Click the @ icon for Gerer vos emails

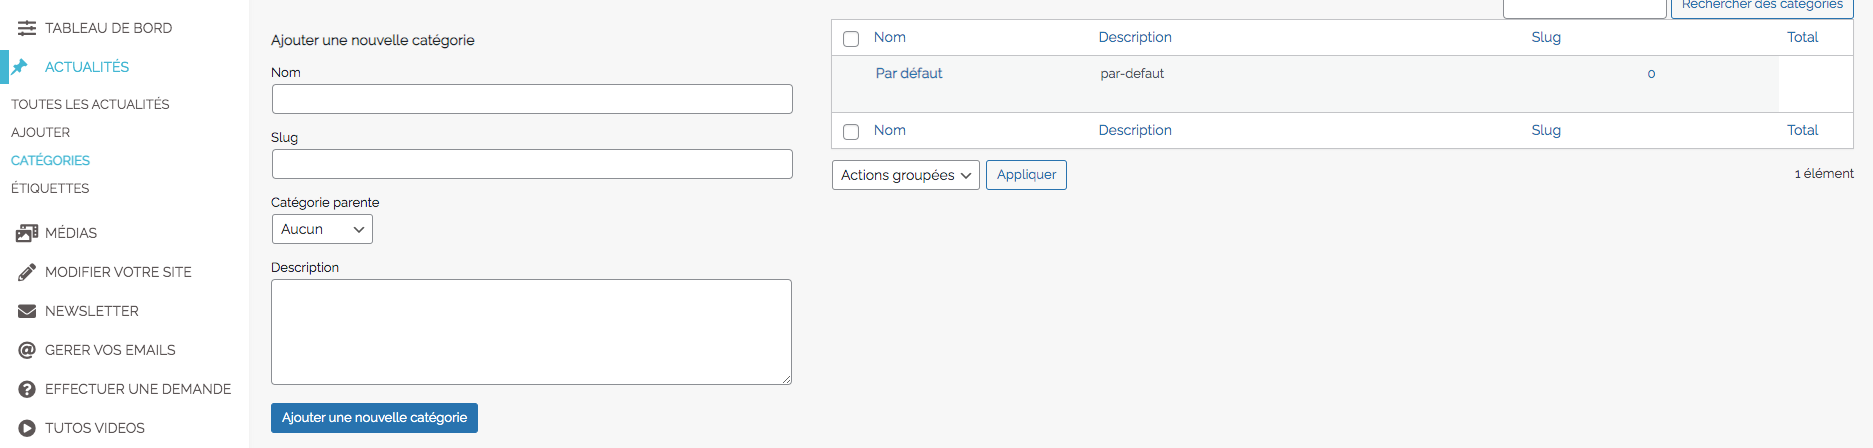27,350
